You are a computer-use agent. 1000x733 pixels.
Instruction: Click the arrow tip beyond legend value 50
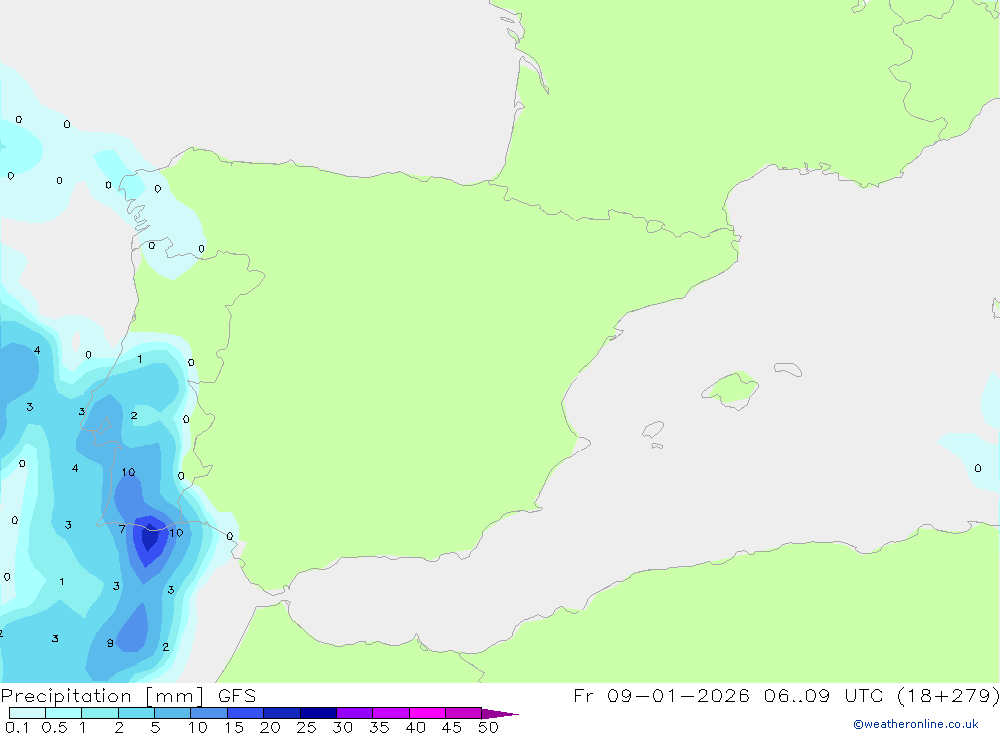coord(501,713)
